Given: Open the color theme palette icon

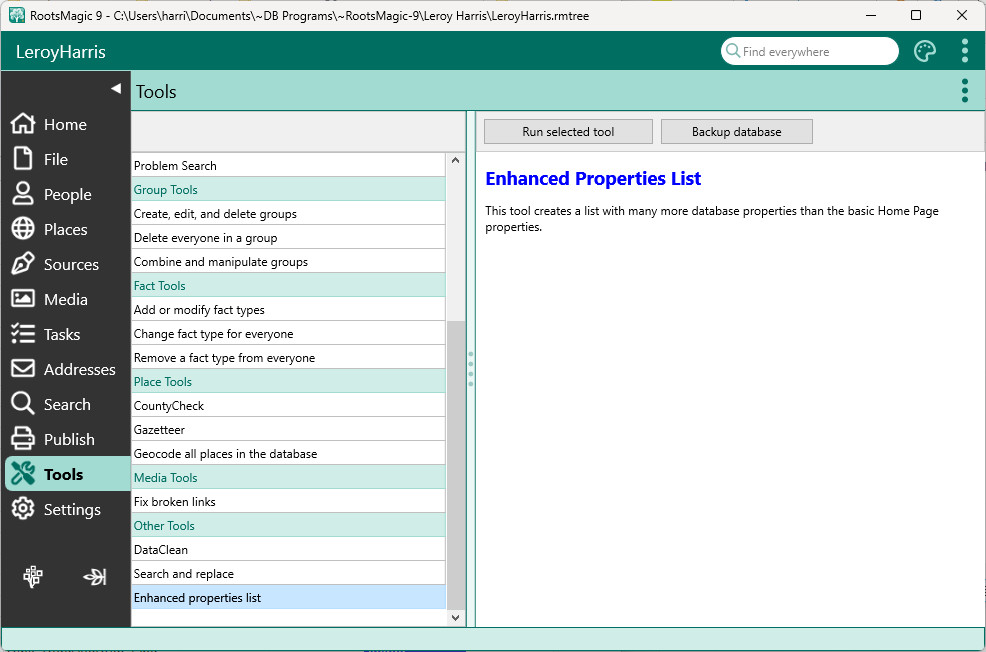Looking at the screenshot, I should [x=925, y=51].
